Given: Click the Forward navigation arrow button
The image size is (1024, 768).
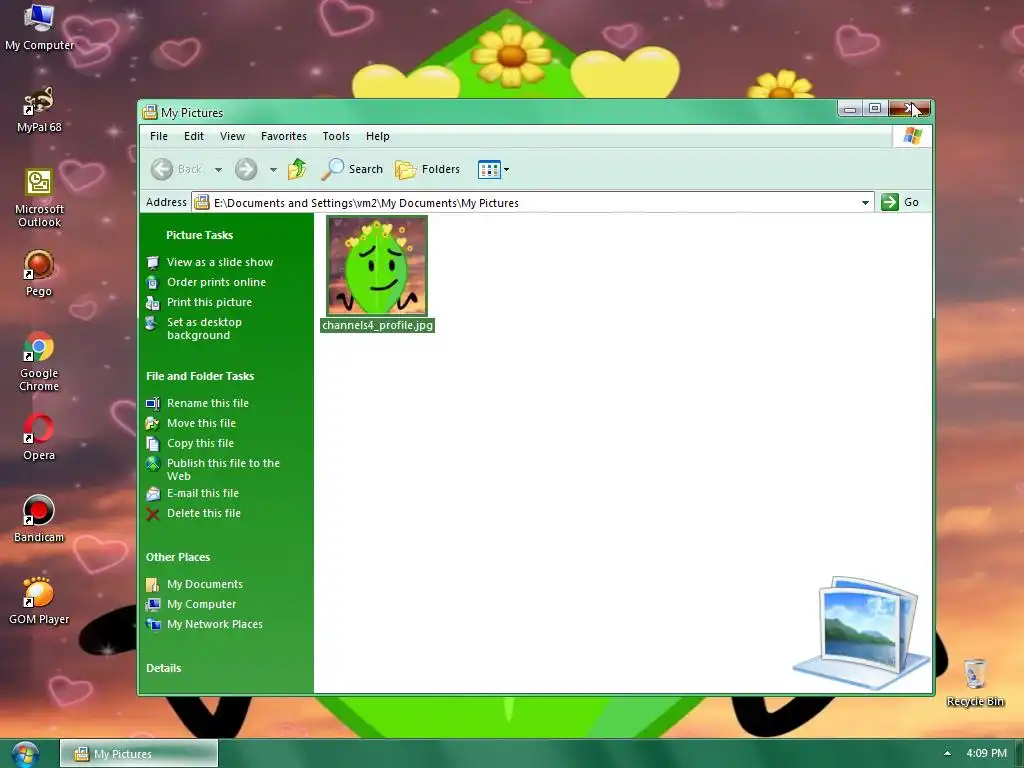Looking at the screenshot, I should [246, 169].
